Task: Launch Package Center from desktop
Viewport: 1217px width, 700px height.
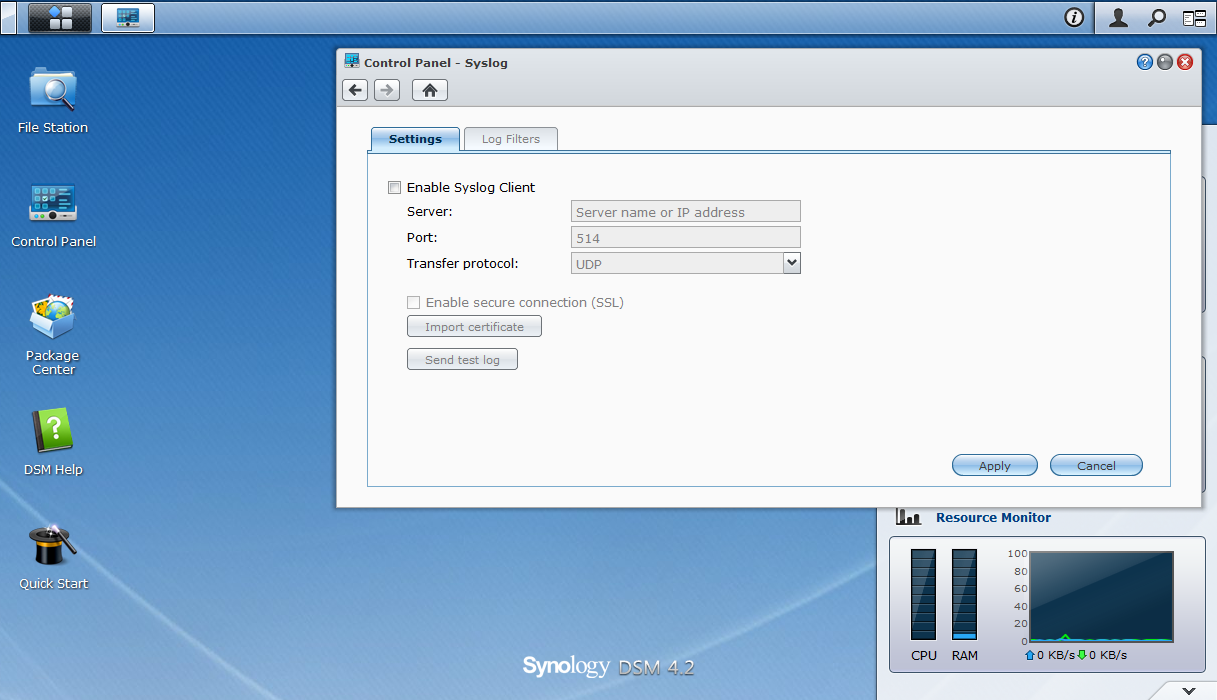Action: pyautogui.click(x=53, y=335)
